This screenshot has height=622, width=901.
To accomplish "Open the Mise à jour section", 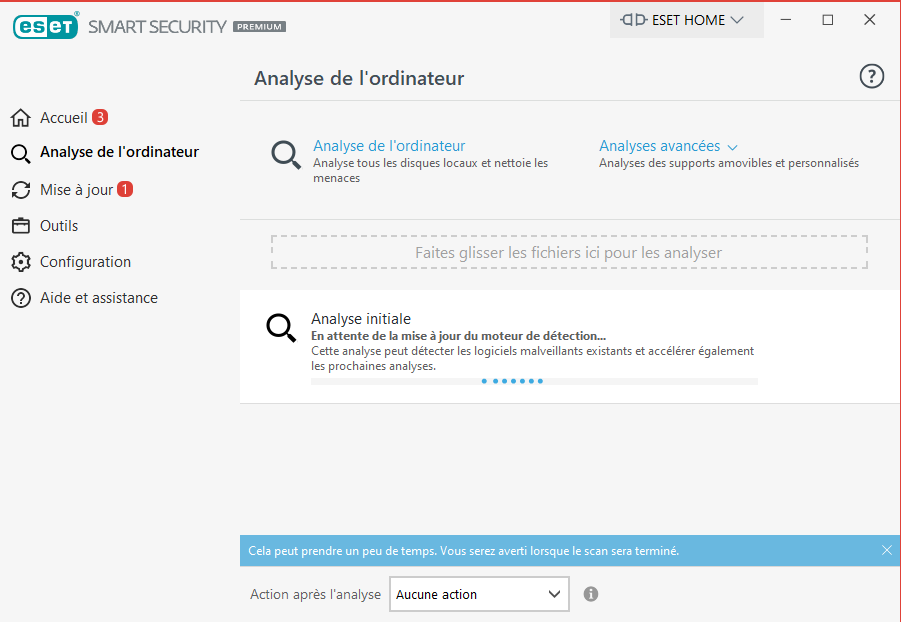I will point(76,190).
